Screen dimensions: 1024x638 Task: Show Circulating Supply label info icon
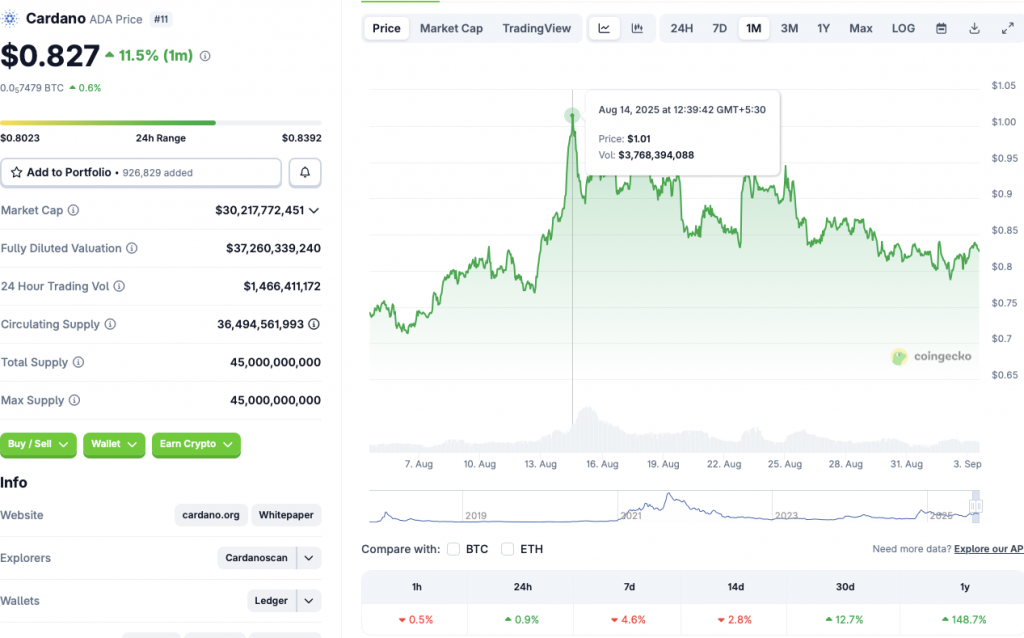coord(110,324)
